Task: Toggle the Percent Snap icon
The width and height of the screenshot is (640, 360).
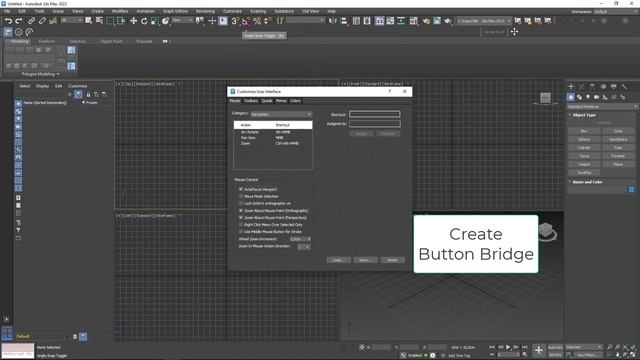Action: (257, 21)
